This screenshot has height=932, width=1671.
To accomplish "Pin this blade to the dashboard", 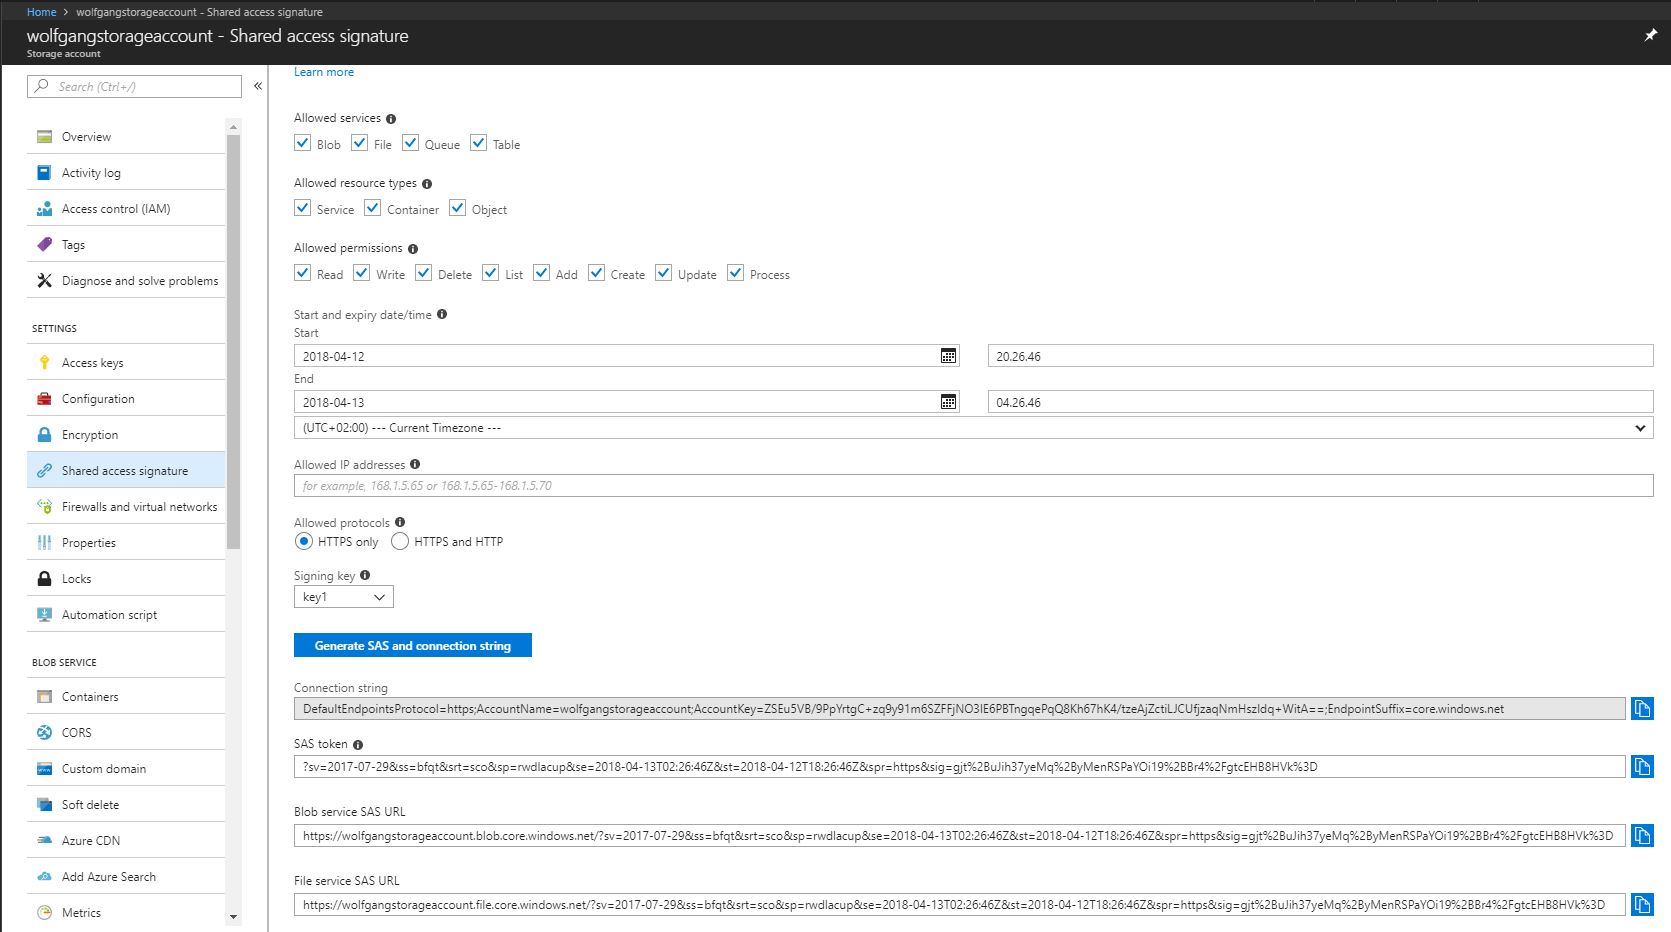I will pos(1649,33).
